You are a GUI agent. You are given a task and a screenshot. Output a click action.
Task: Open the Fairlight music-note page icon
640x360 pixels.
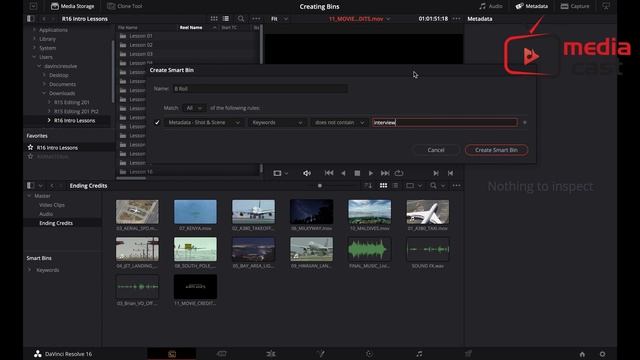pyautogui.click(x=419, y=354)
